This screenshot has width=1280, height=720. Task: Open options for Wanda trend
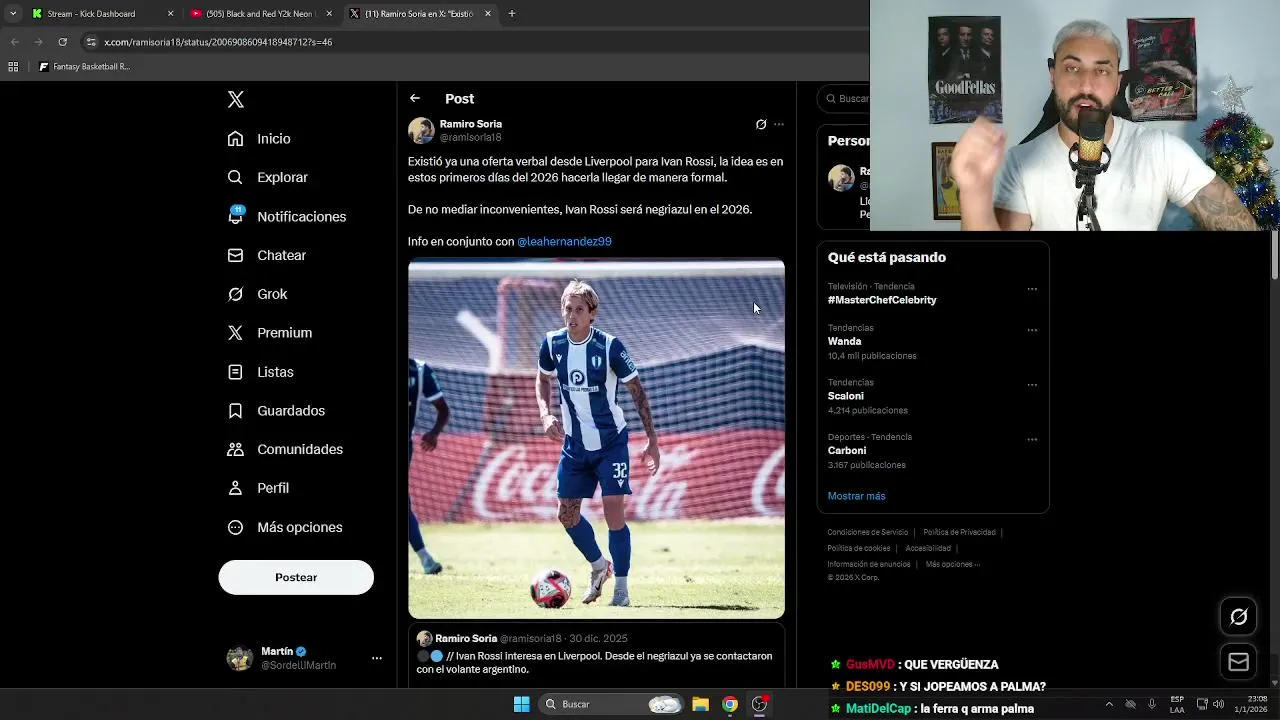pyautogui.click(x=1032, y=330)
